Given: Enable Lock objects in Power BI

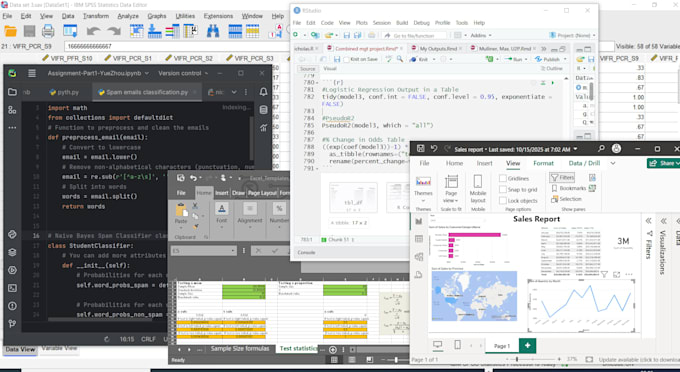Looking at the screenshot, I should [503, 200].
